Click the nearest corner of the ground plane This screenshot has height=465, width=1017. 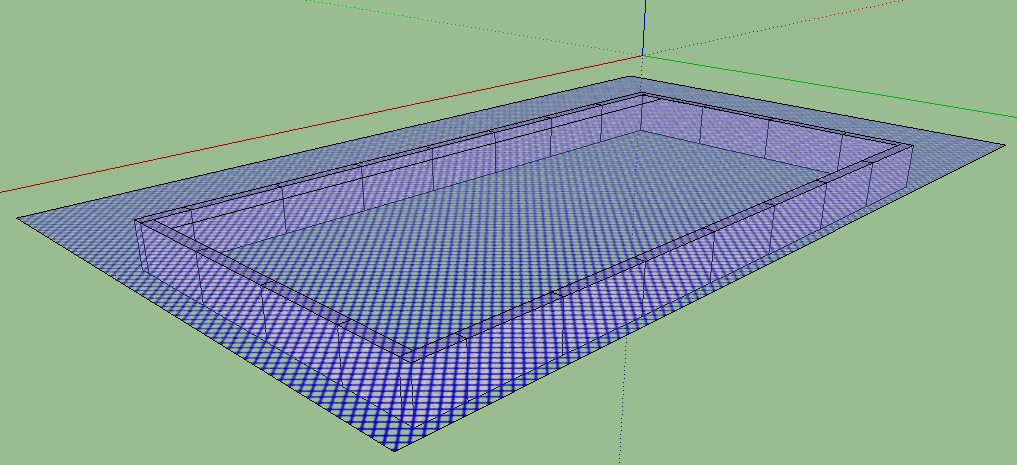coord(391,450)
